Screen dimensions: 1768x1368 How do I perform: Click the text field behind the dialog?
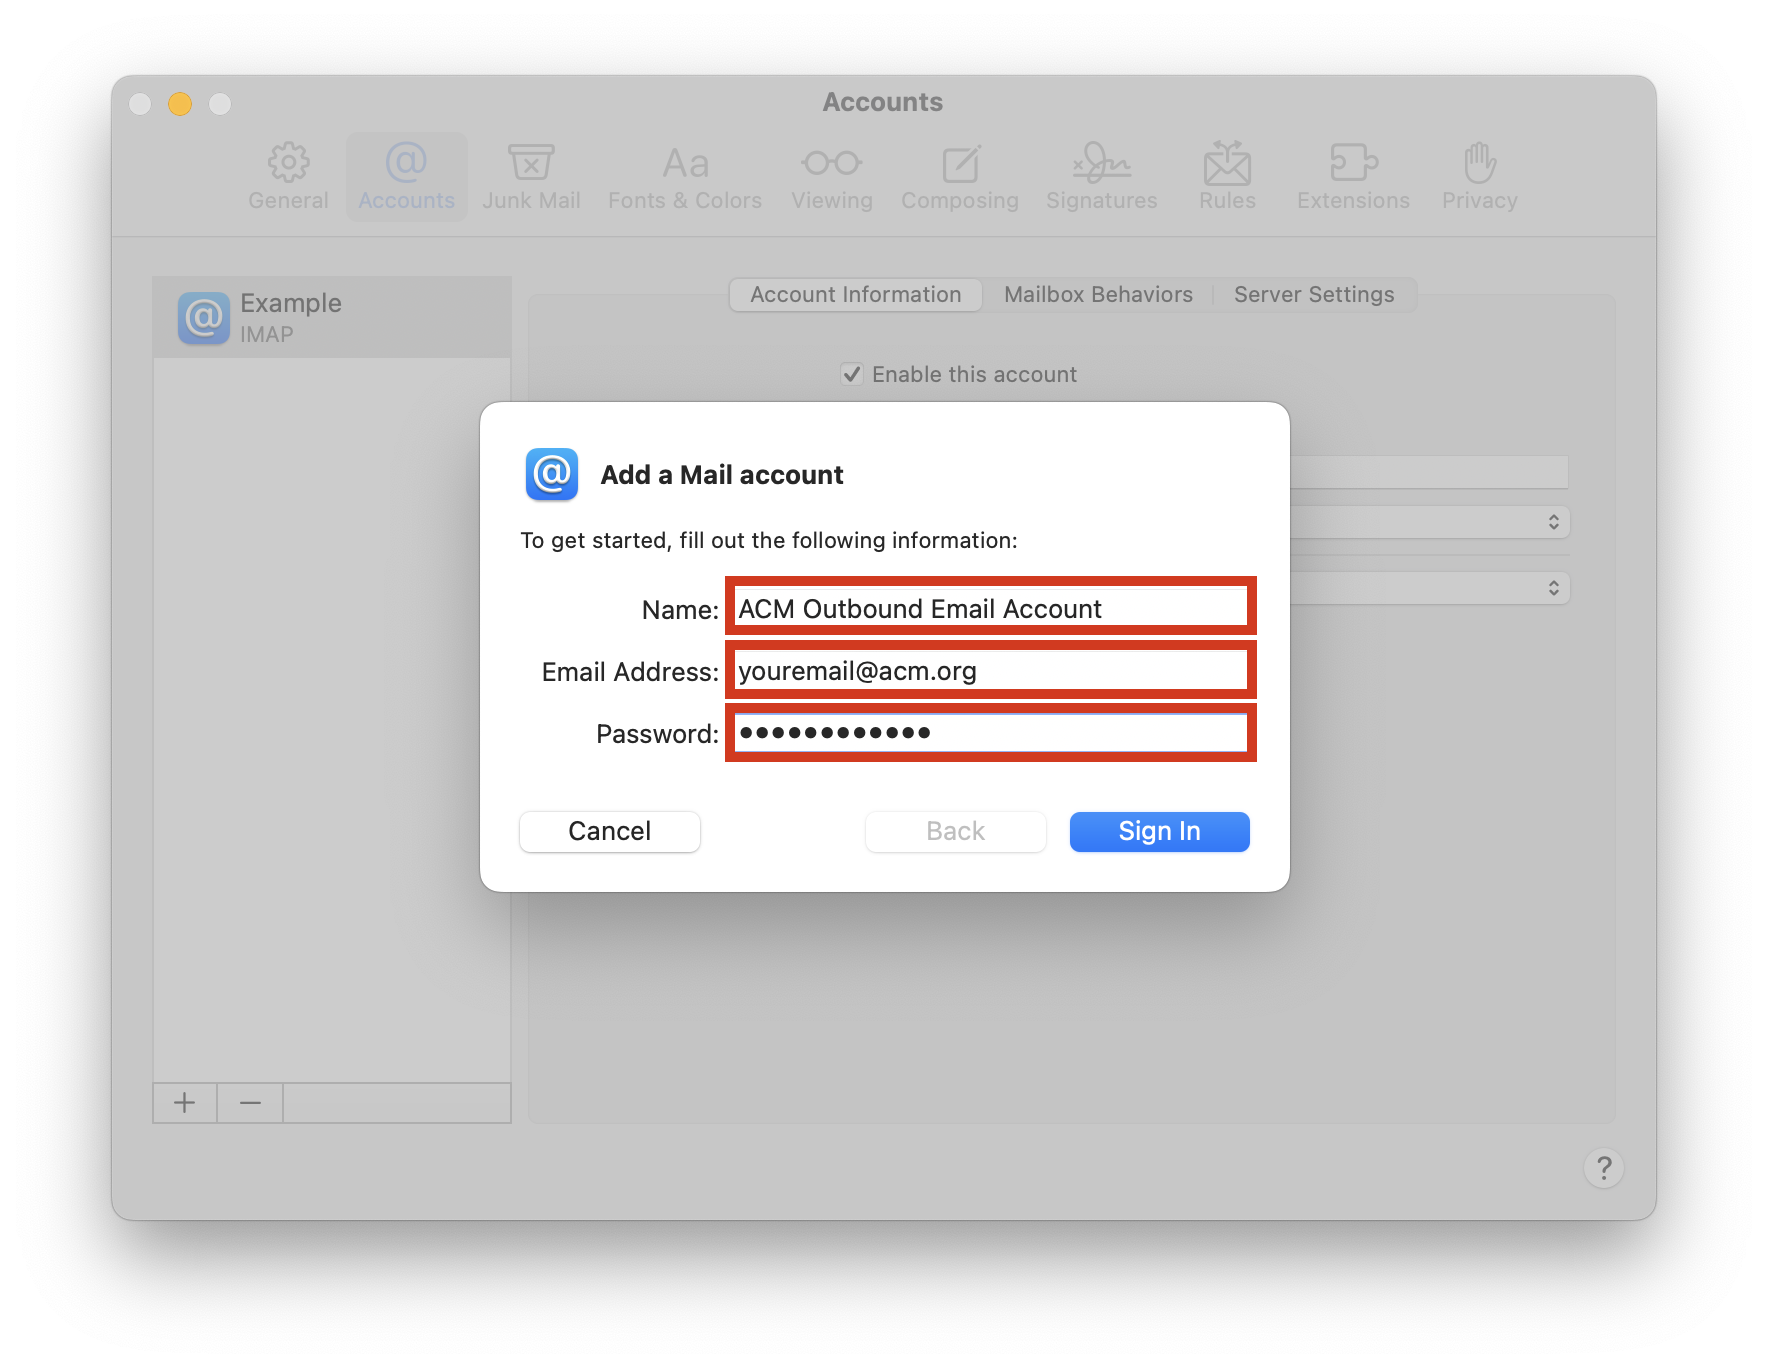[1429, 472]
